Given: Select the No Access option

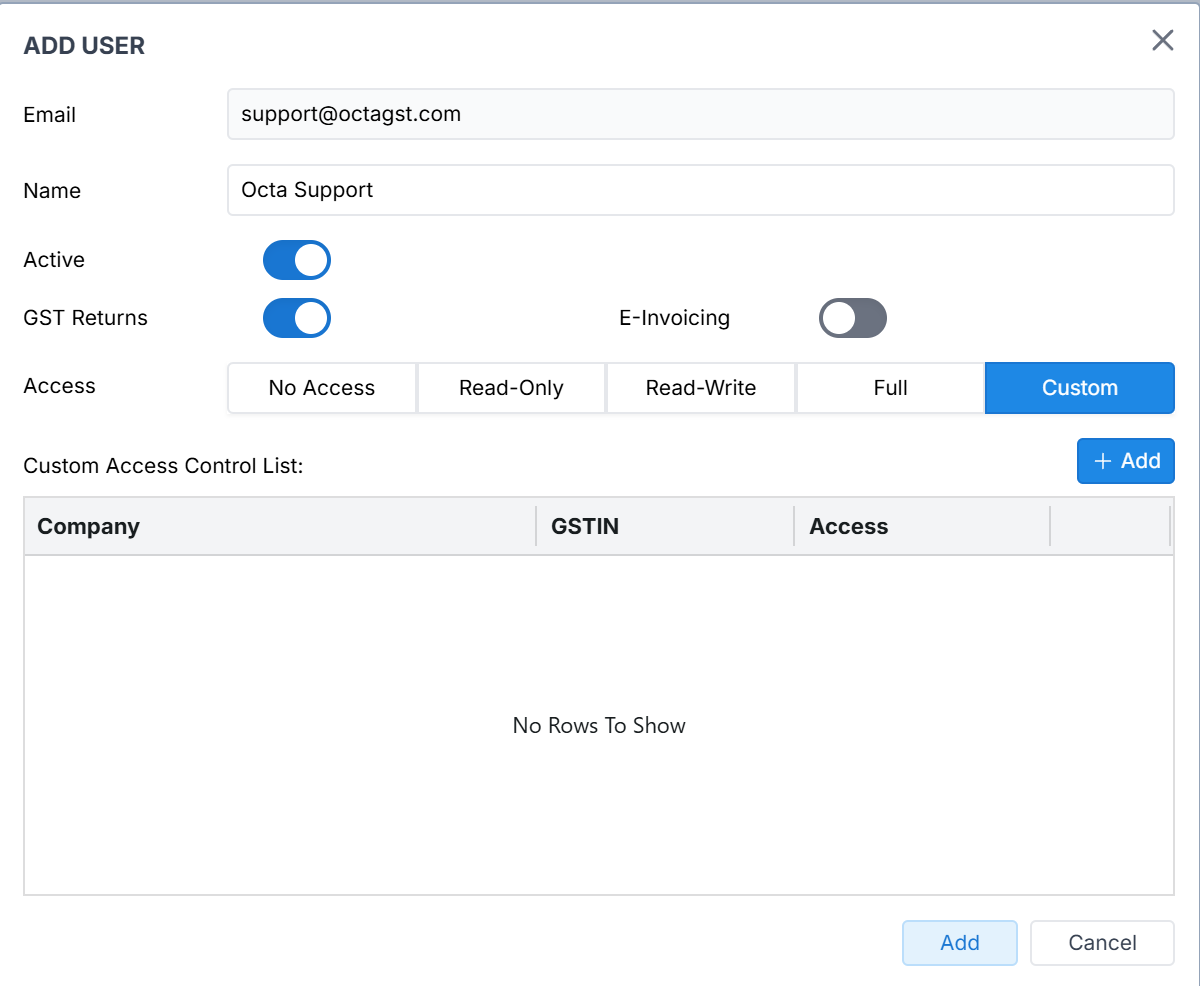Looking at the screenshot, I should point(321,388).
